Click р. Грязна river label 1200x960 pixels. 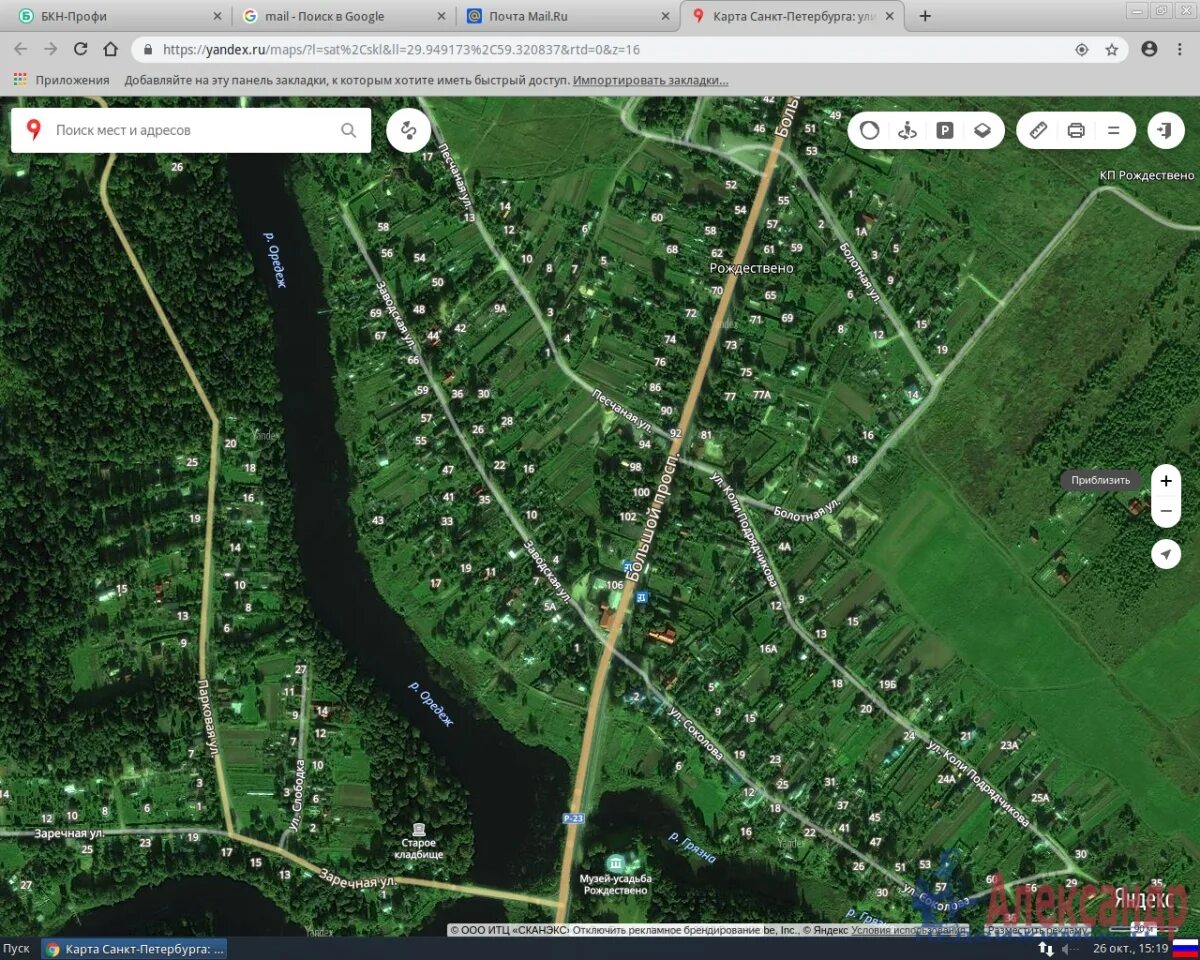point(692,848)
